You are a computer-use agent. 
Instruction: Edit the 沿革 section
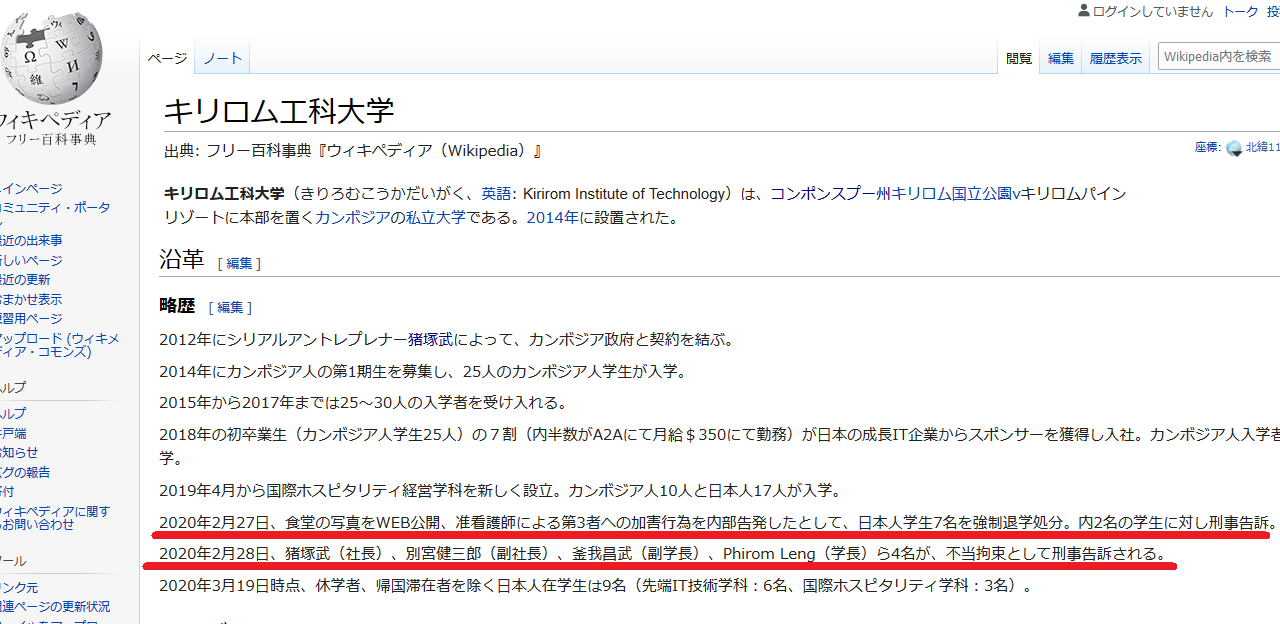click(239, 263)
